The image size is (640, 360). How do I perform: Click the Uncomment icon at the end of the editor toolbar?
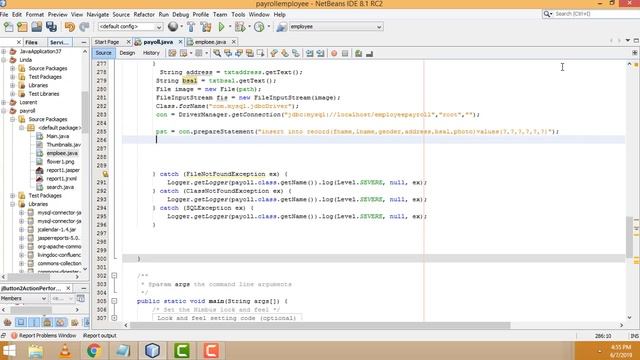(x=369, y=53)
